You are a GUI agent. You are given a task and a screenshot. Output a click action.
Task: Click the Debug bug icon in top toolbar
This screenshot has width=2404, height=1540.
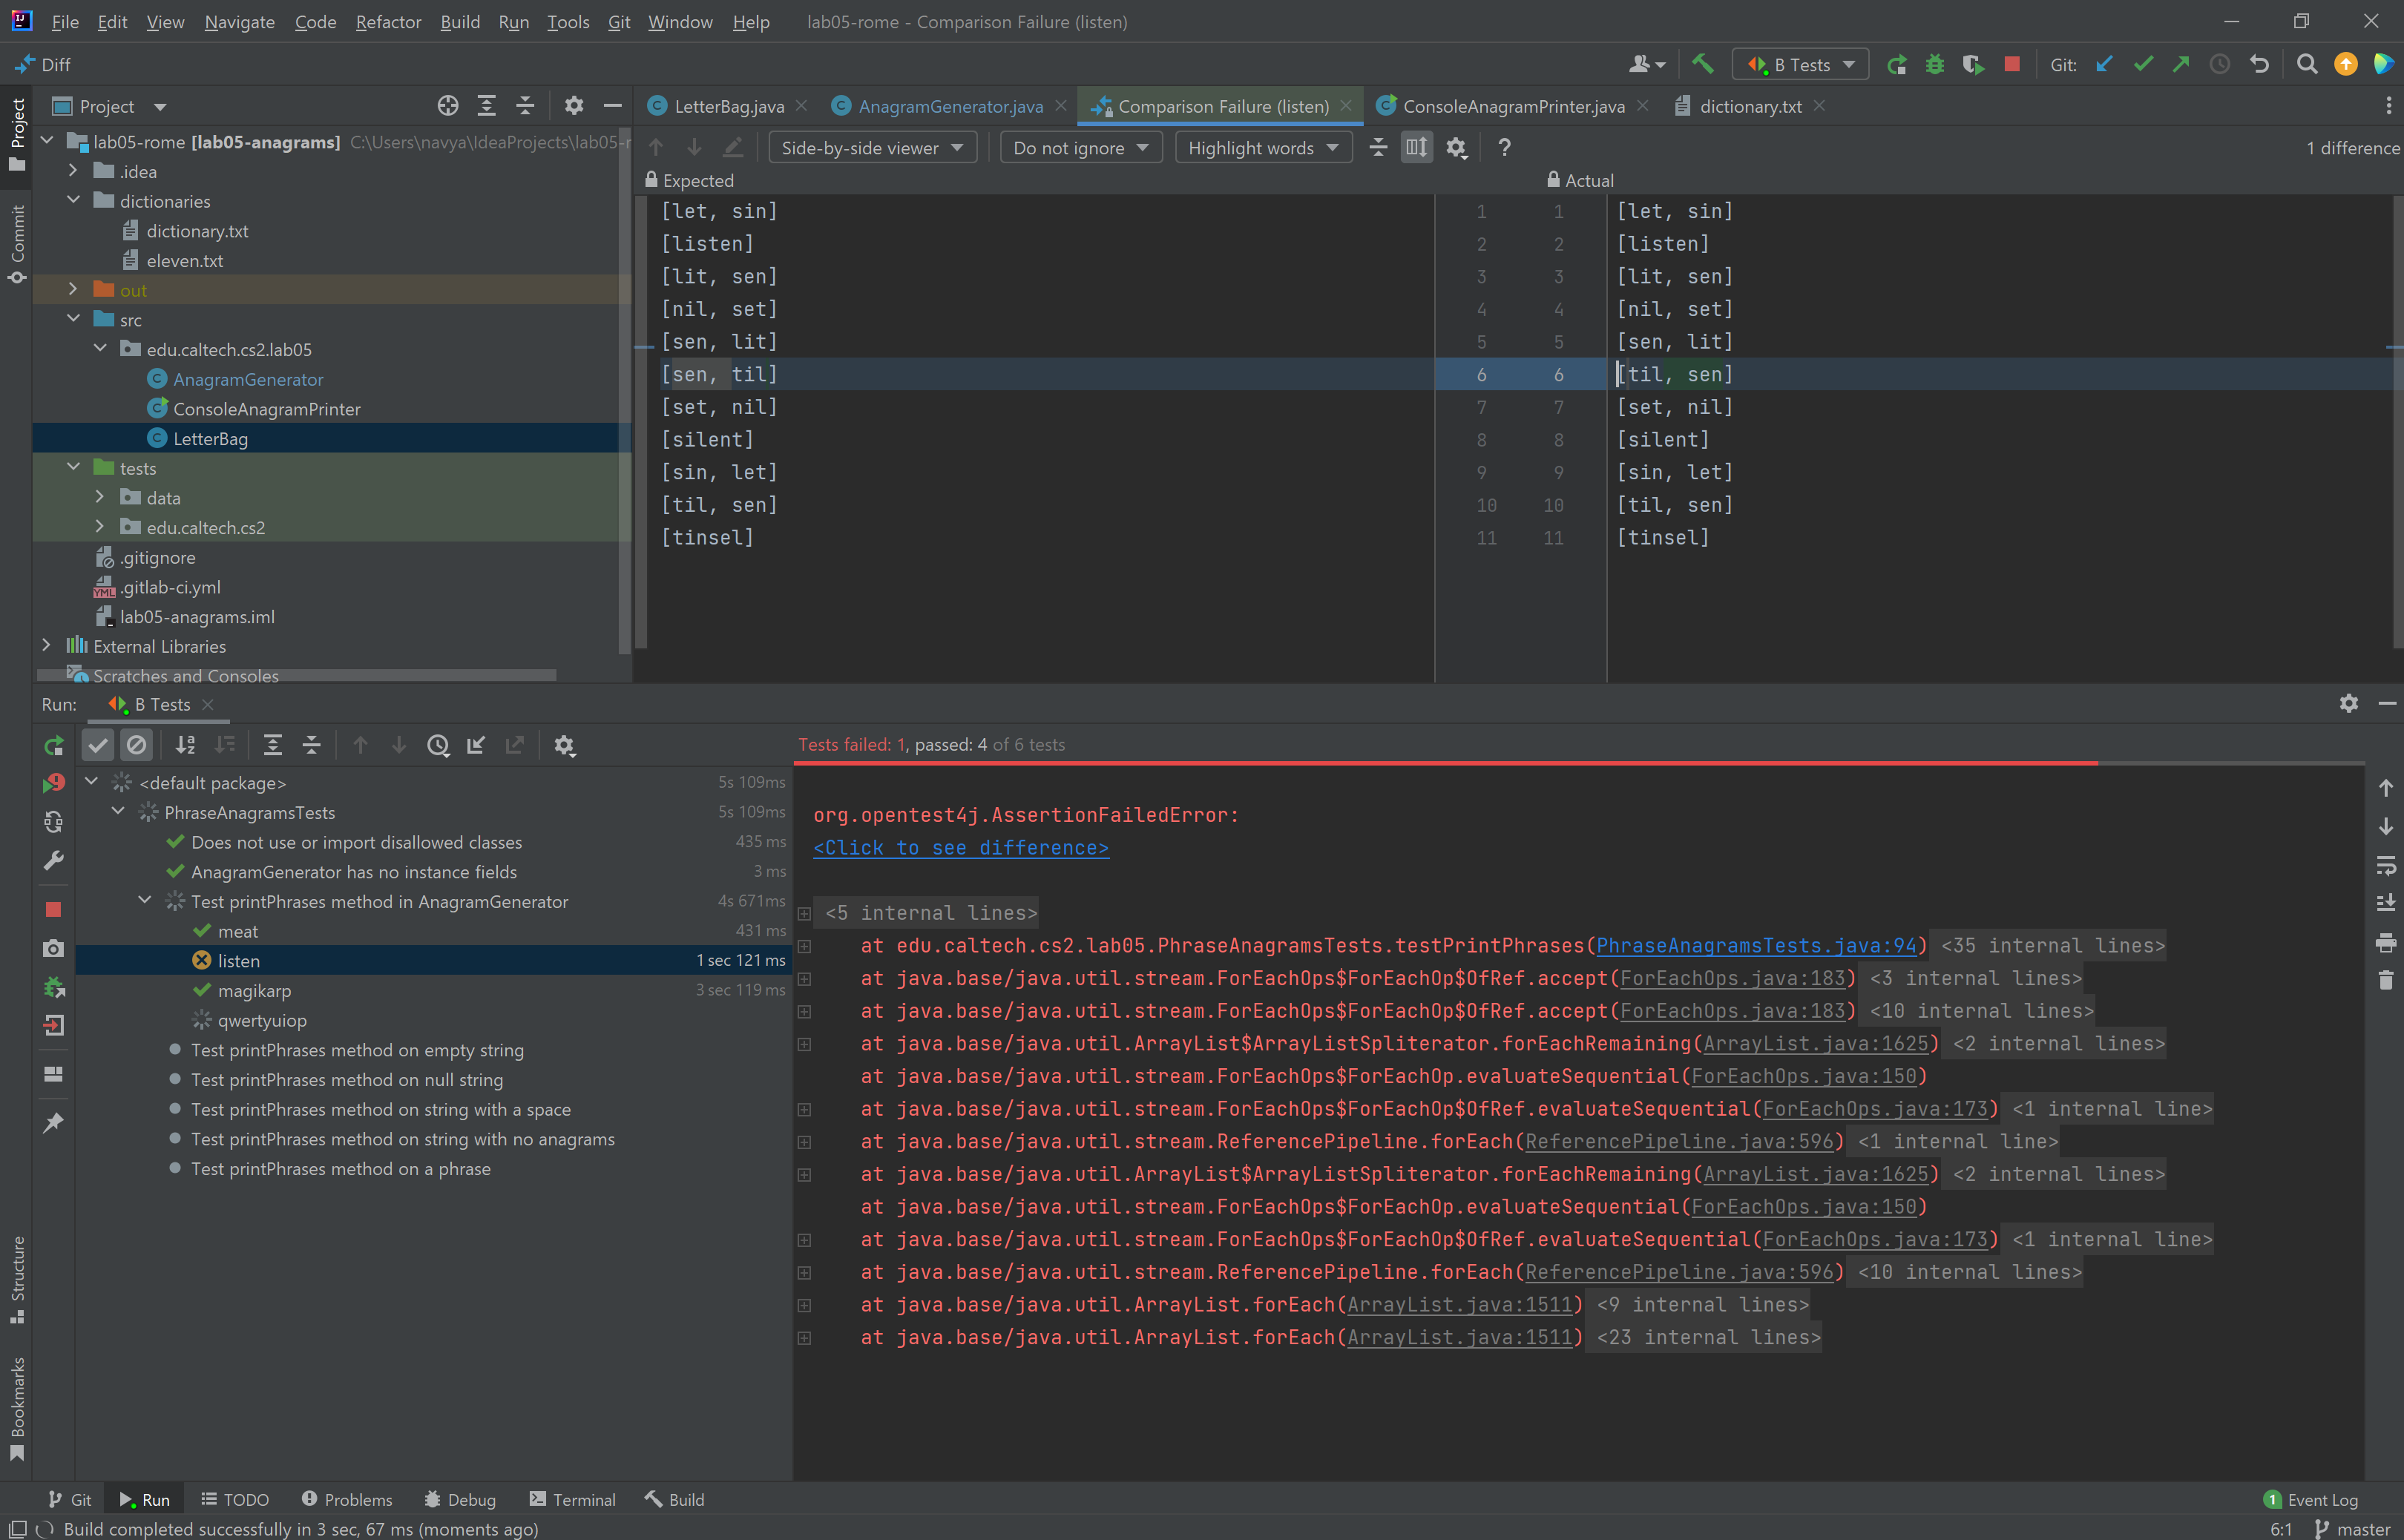pos(1935,65)
